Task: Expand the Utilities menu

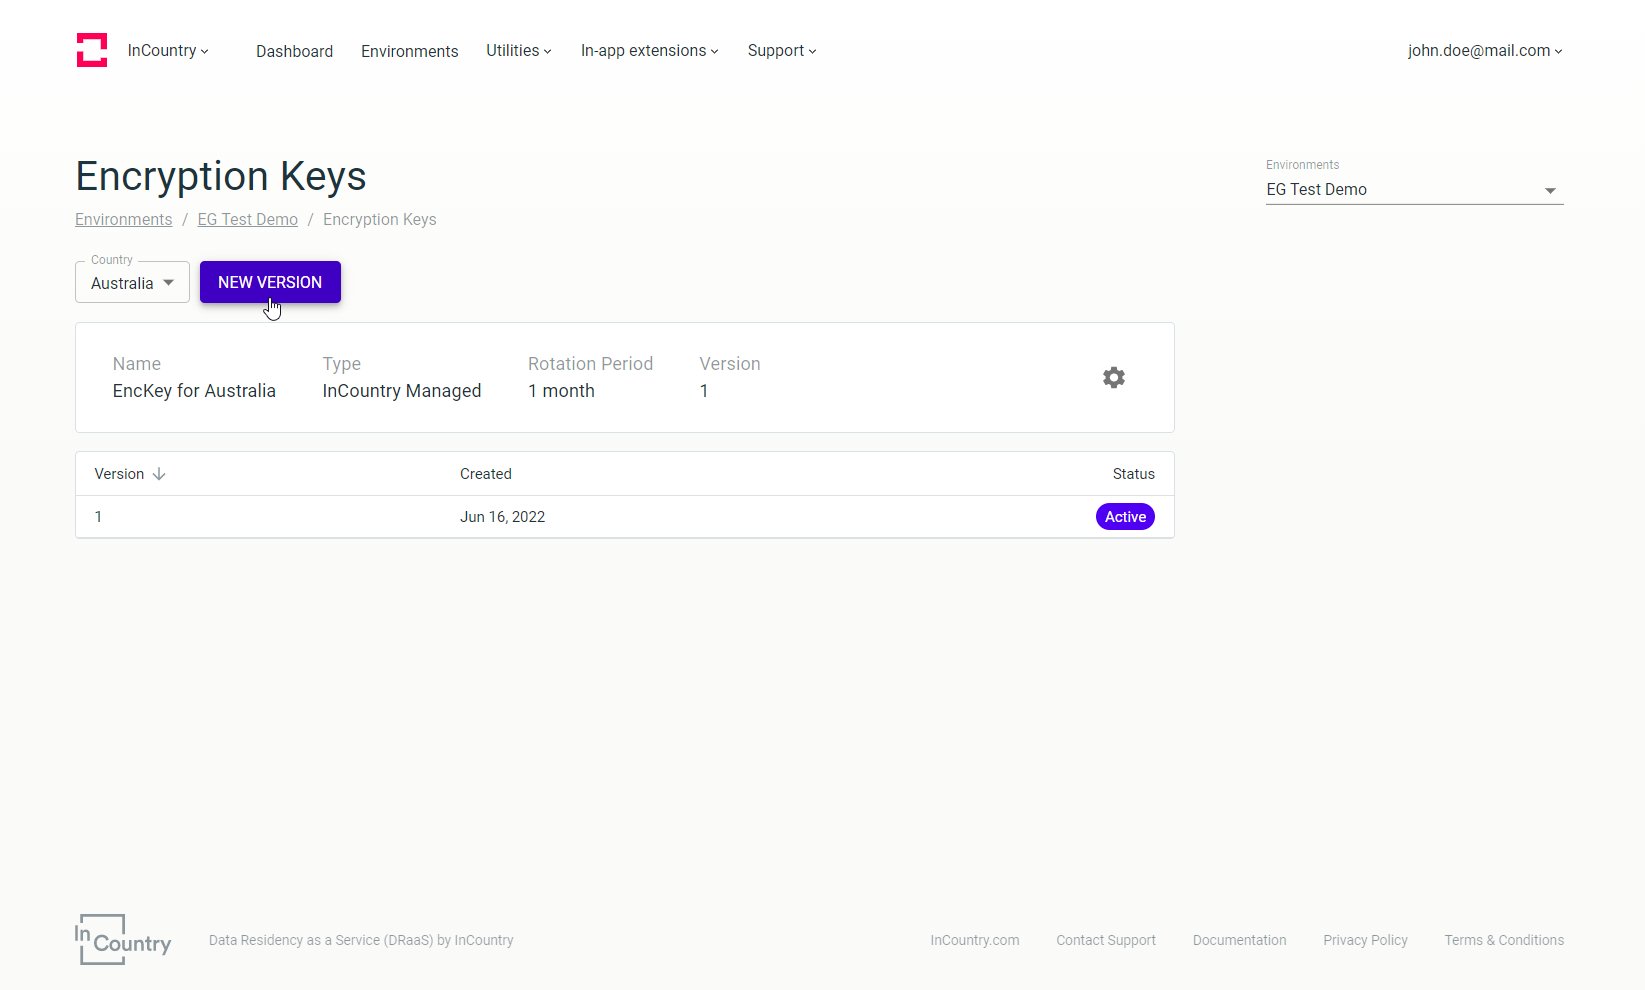Action: 519,50
